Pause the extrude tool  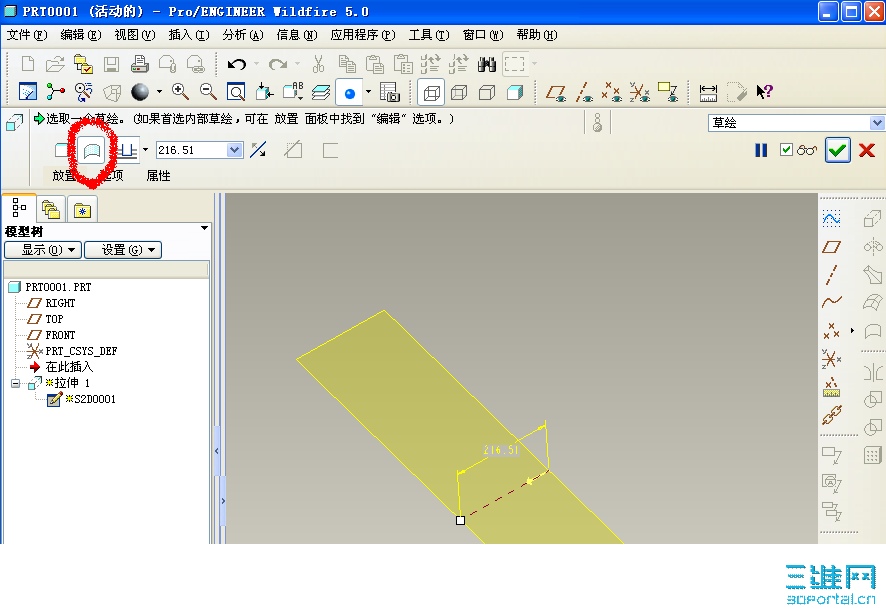[761, 150]
